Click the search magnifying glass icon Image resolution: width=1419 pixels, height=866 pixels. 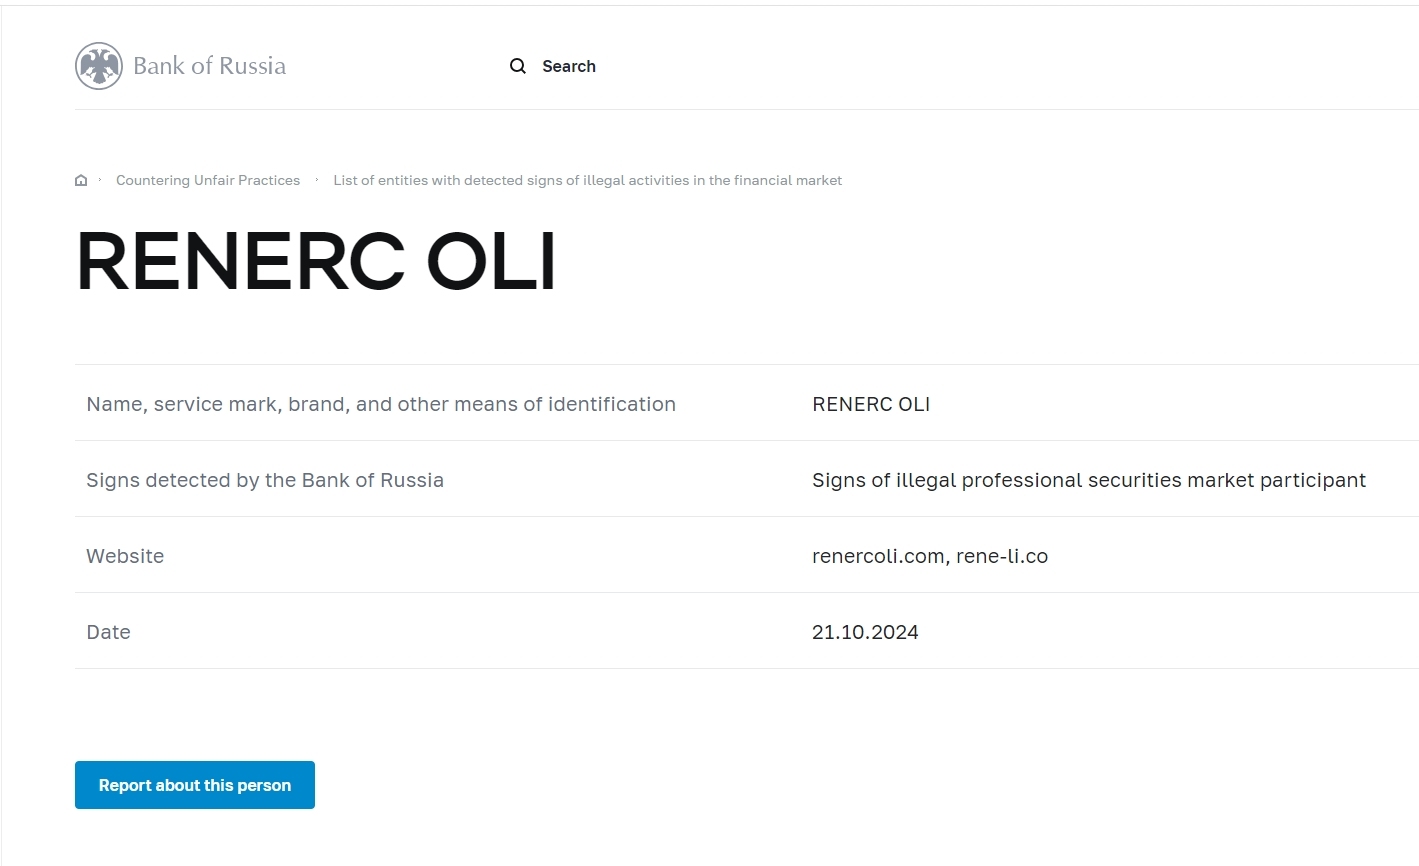(518, 66)
